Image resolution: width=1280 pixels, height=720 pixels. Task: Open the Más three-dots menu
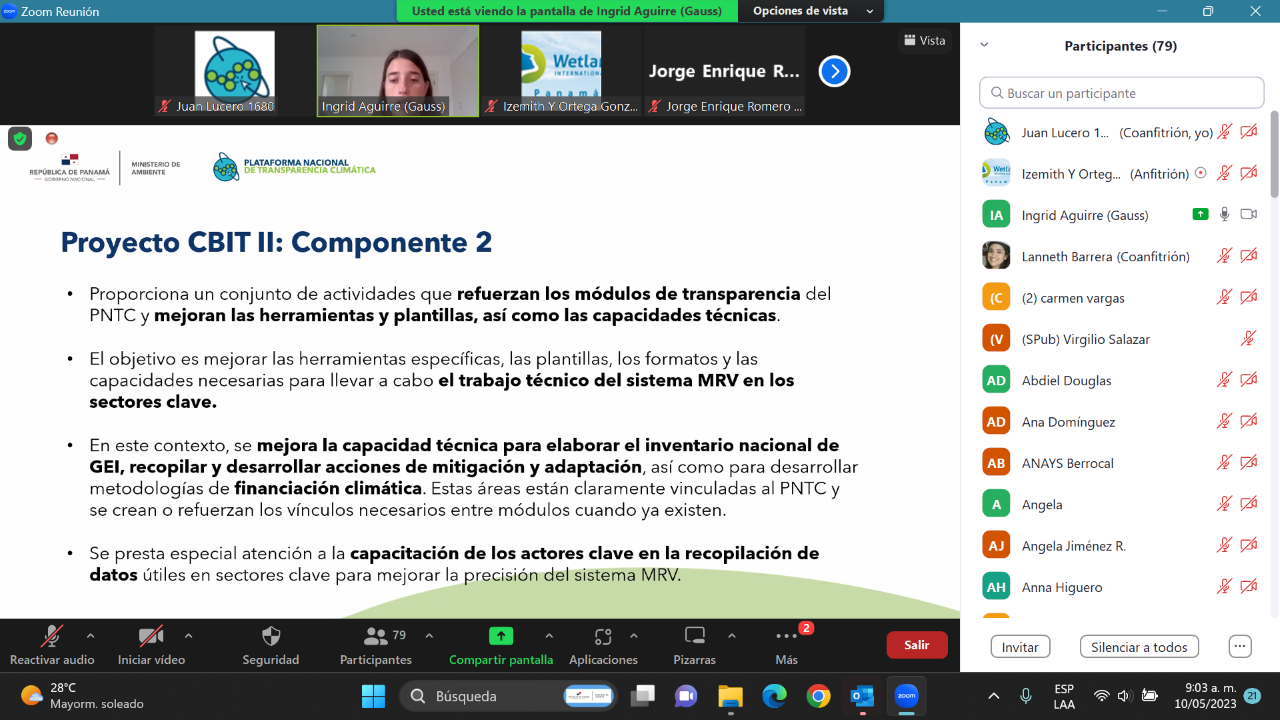787,636
